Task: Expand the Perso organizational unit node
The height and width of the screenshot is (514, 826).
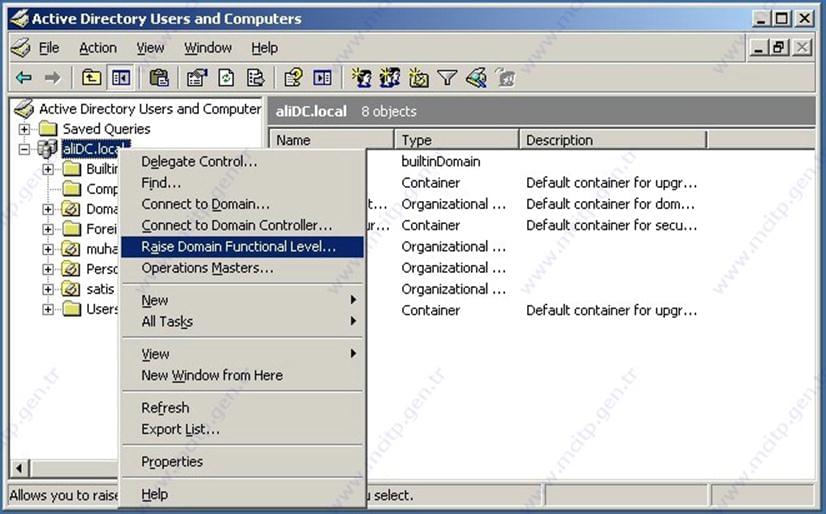Action: click(x=48, y=269)
